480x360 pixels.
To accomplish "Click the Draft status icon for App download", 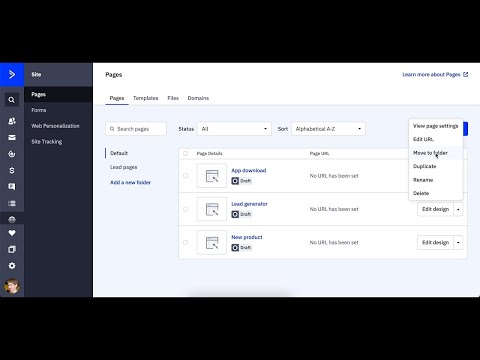I will click(235, 181).
